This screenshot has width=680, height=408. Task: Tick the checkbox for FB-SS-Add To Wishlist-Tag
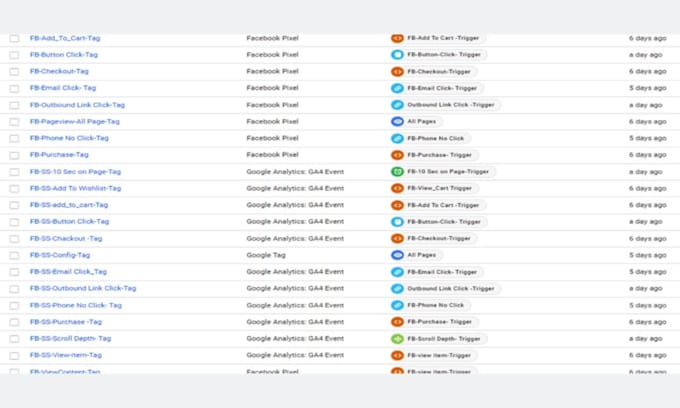[x=14, y=189]
